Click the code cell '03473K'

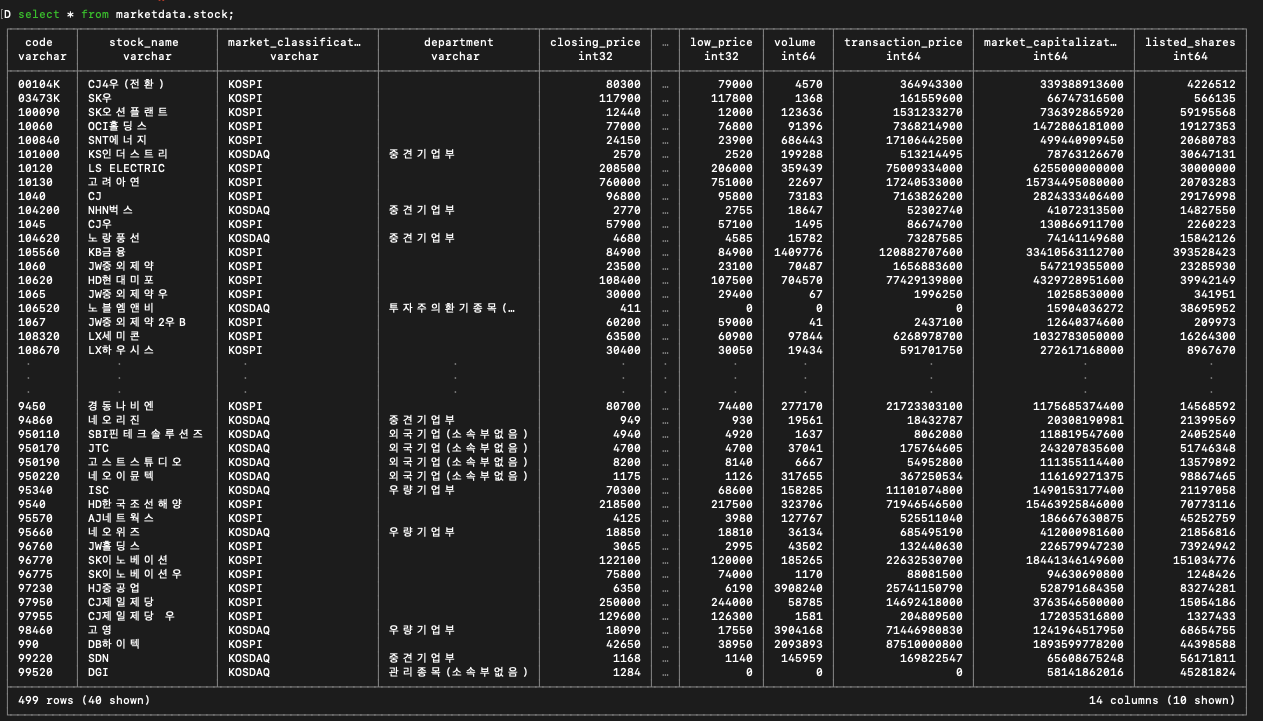pyautogui.click(x=39, y=98)
